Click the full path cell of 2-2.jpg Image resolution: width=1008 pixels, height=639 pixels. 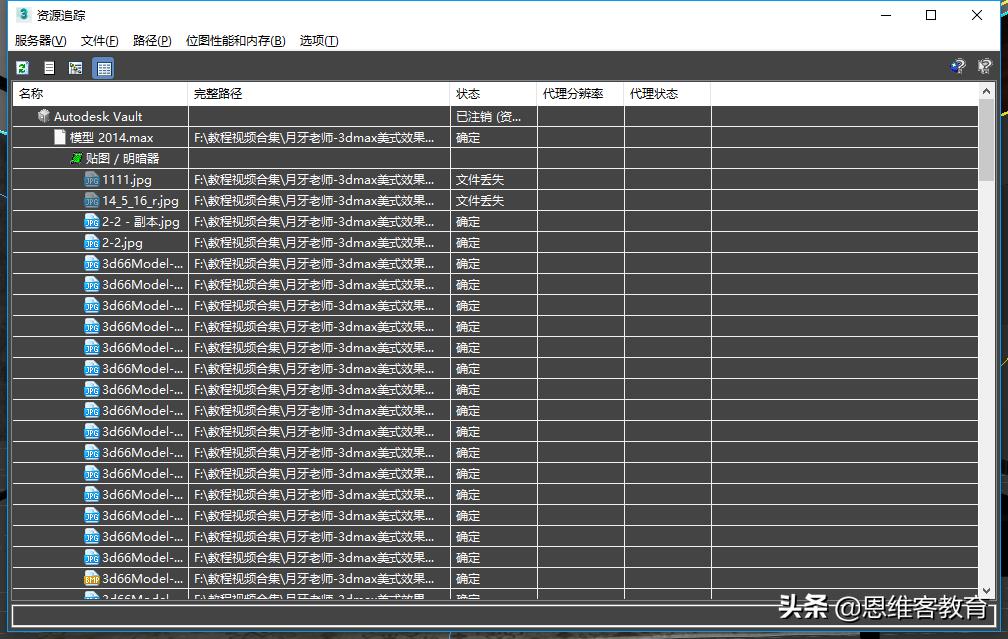tap(319, 242)
